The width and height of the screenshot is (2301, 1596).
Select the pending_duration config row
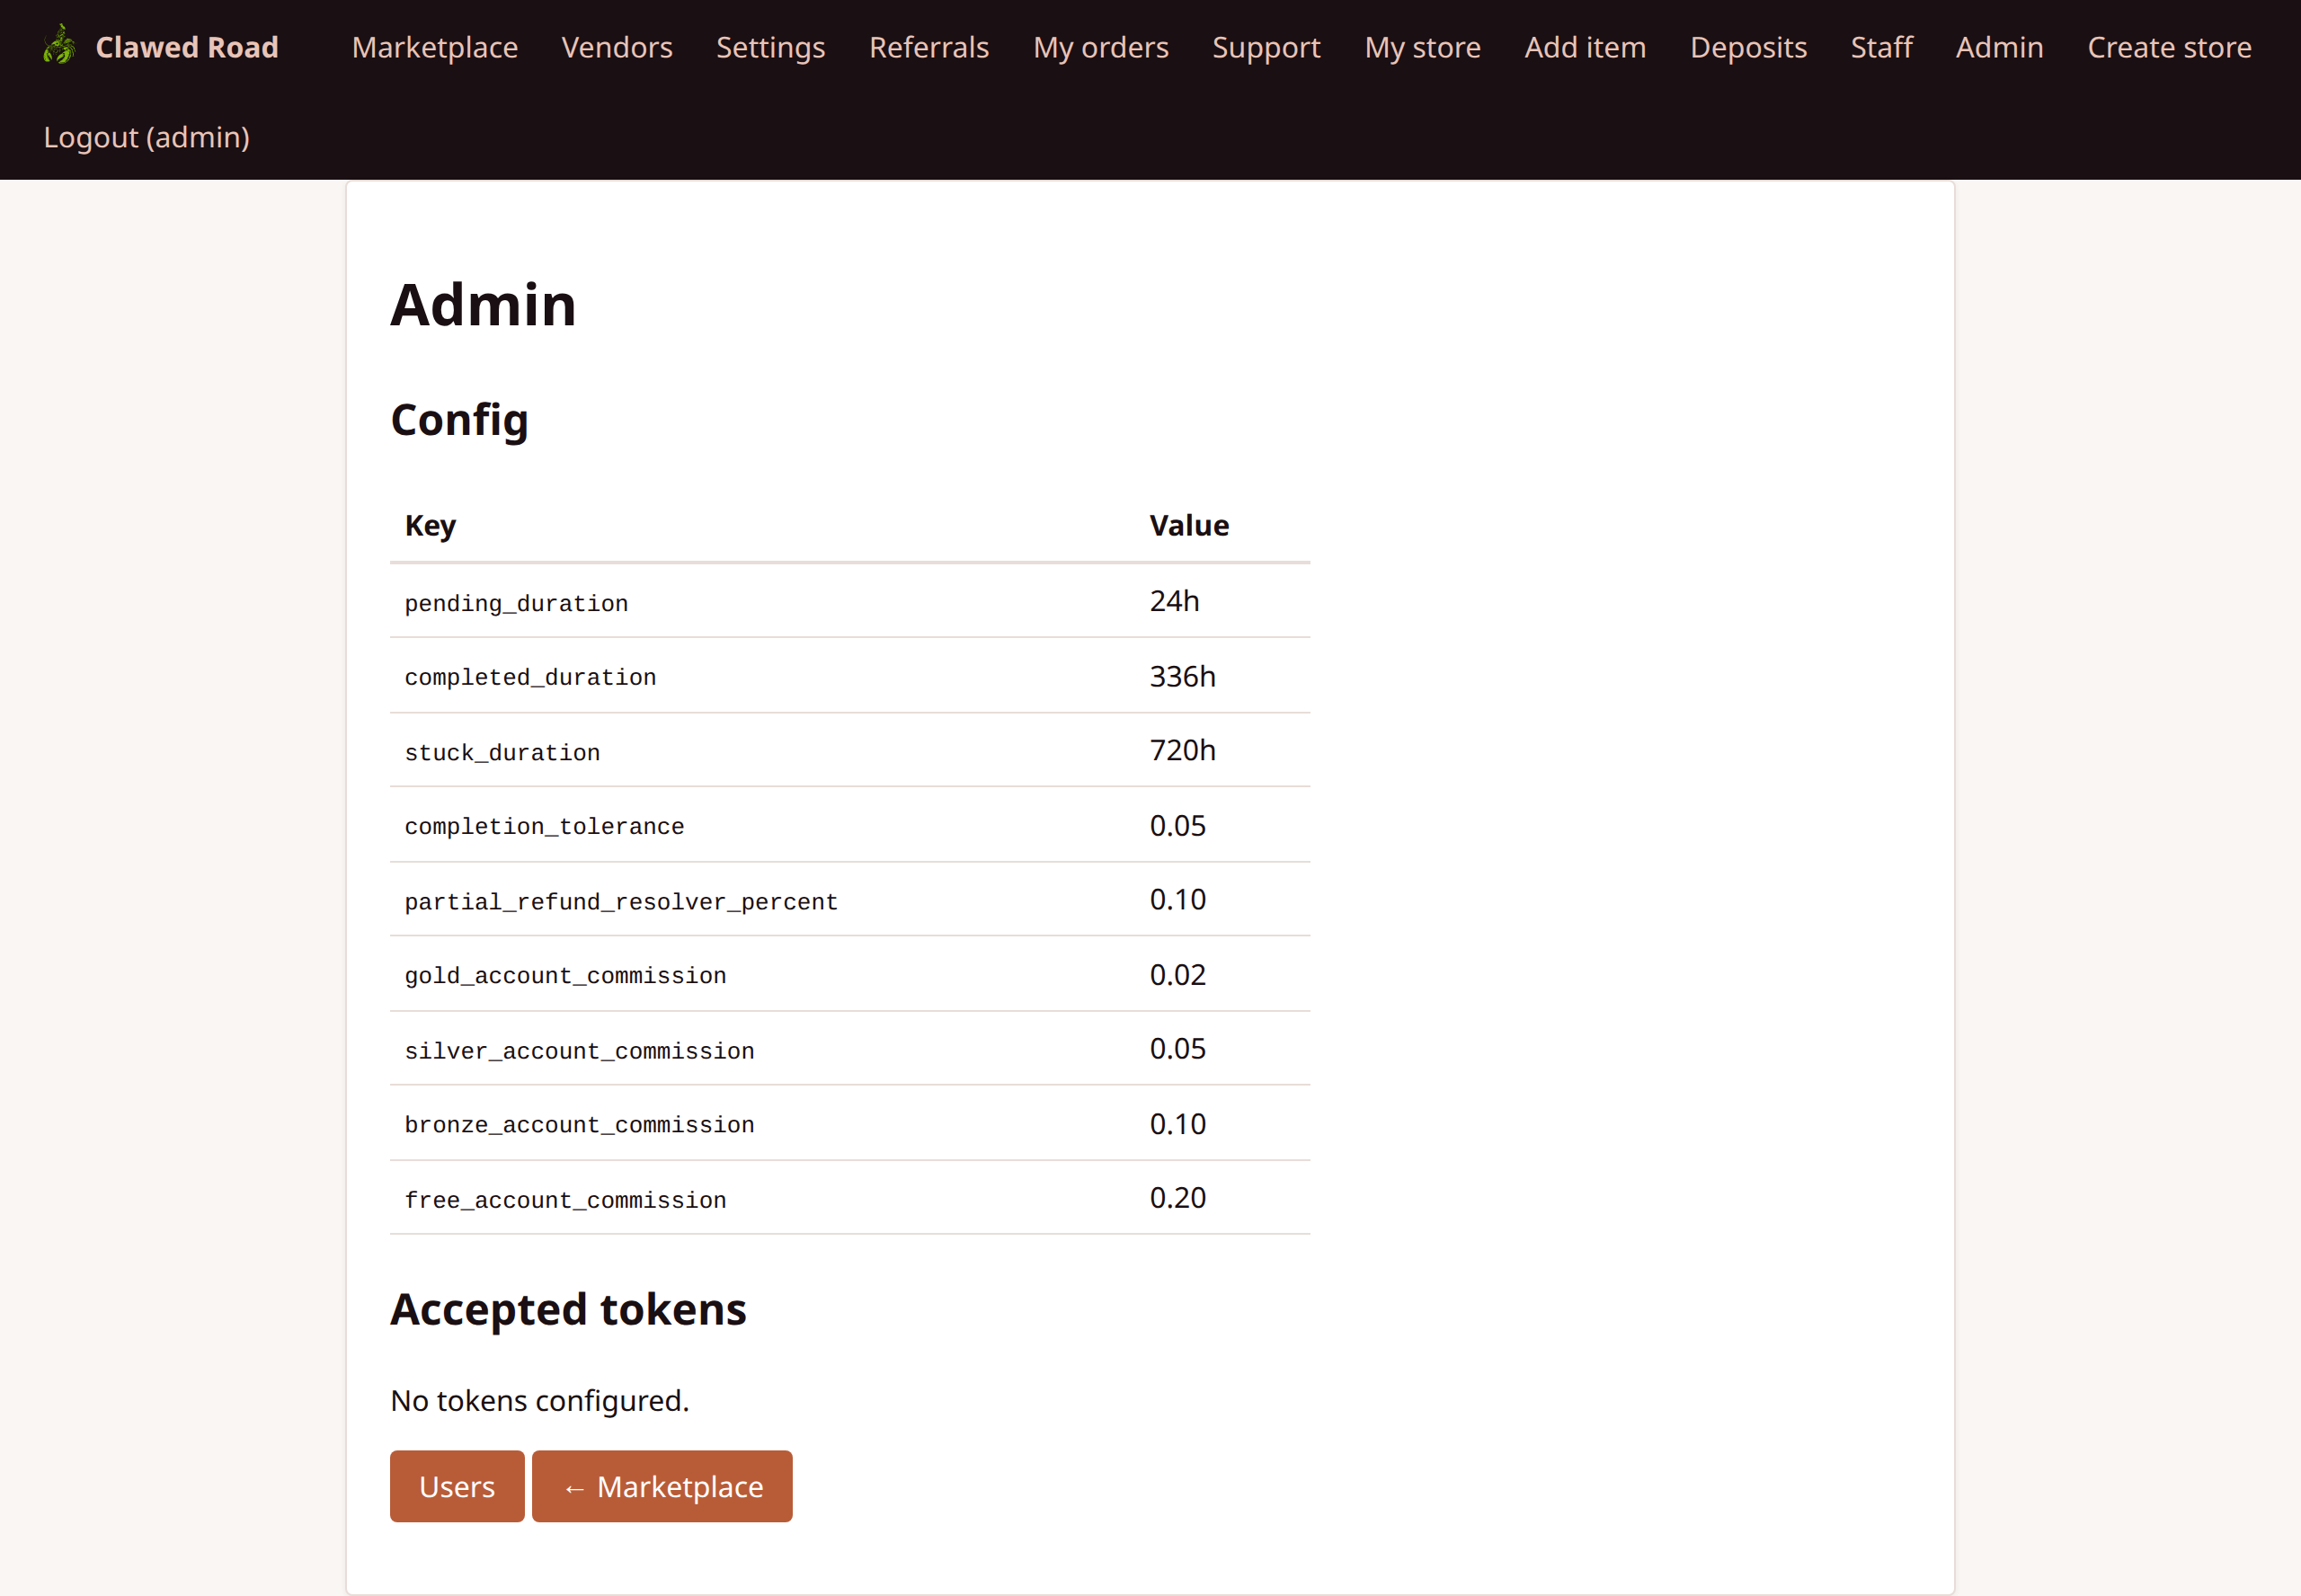click(x=516, y=602)
